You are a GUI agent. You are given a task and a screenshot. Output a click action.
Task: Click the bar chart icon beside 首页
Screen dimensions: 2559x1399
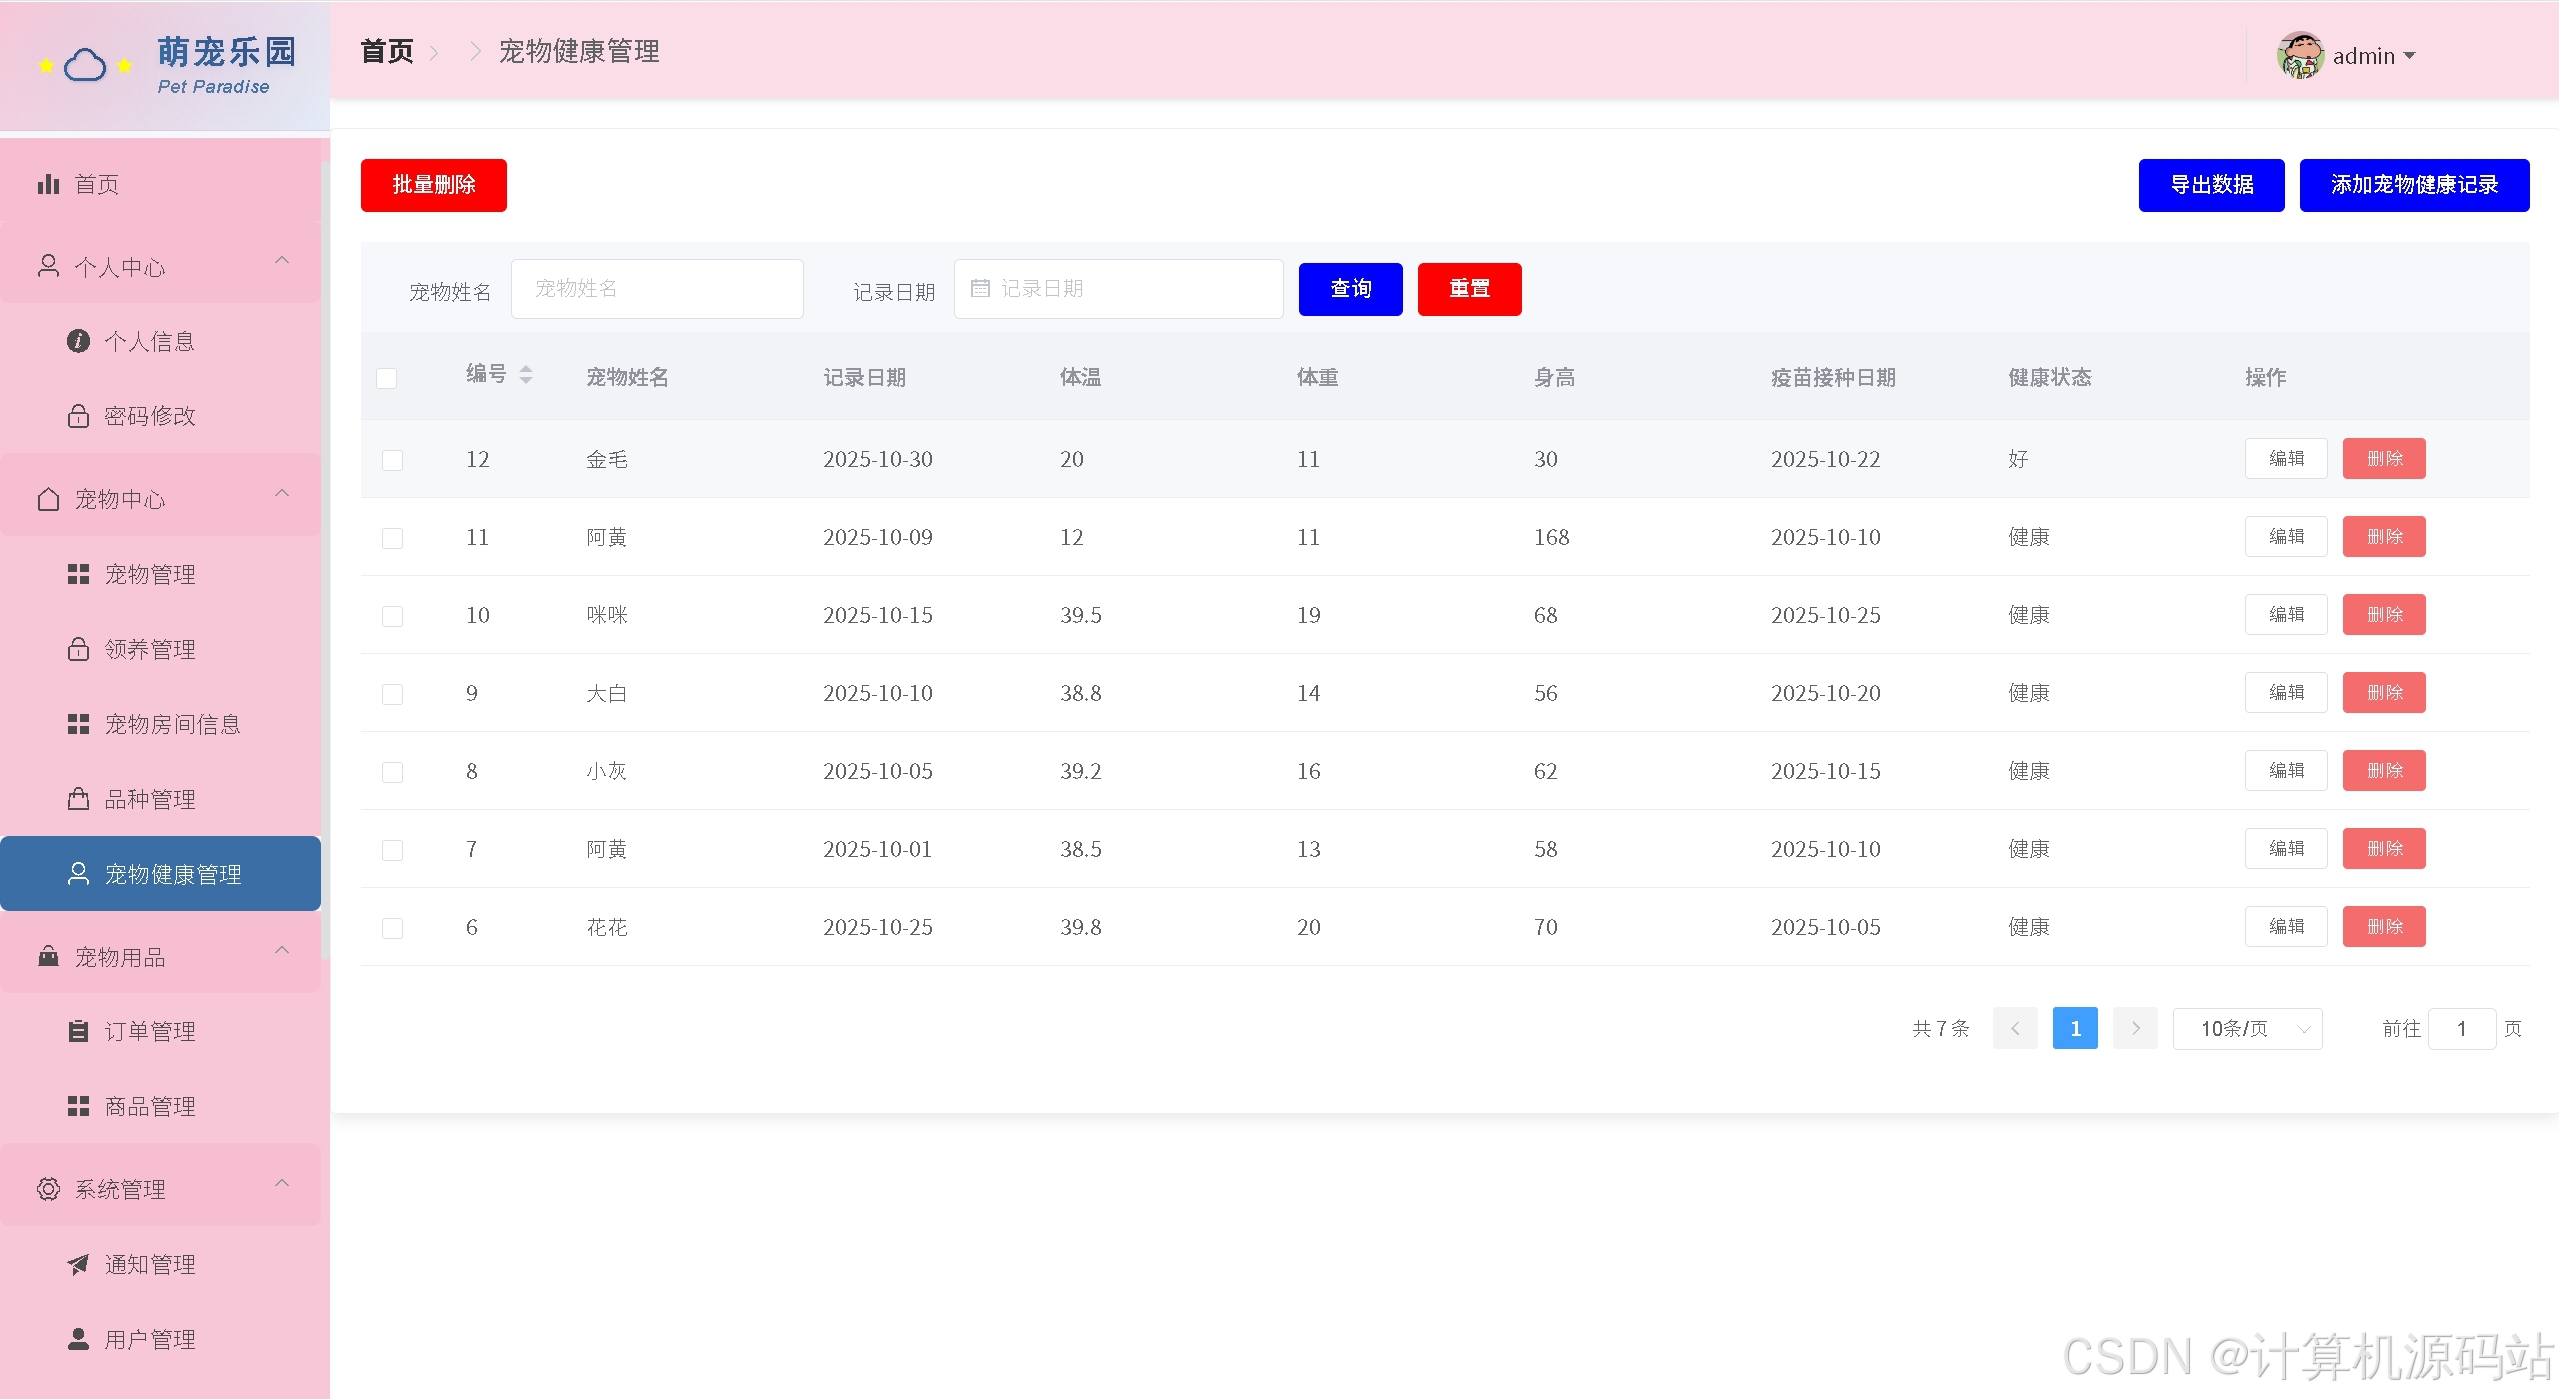pos(48,184)
